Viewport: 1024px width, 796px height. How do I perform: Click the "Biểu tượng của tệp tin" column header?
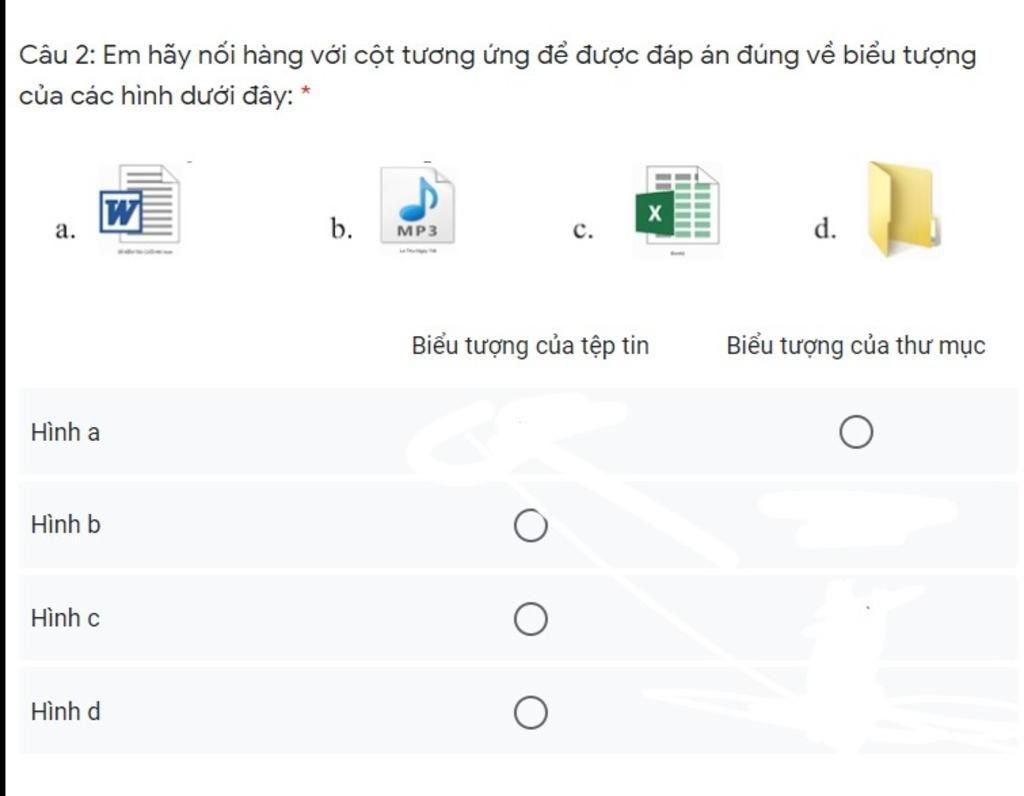[530, 346]
